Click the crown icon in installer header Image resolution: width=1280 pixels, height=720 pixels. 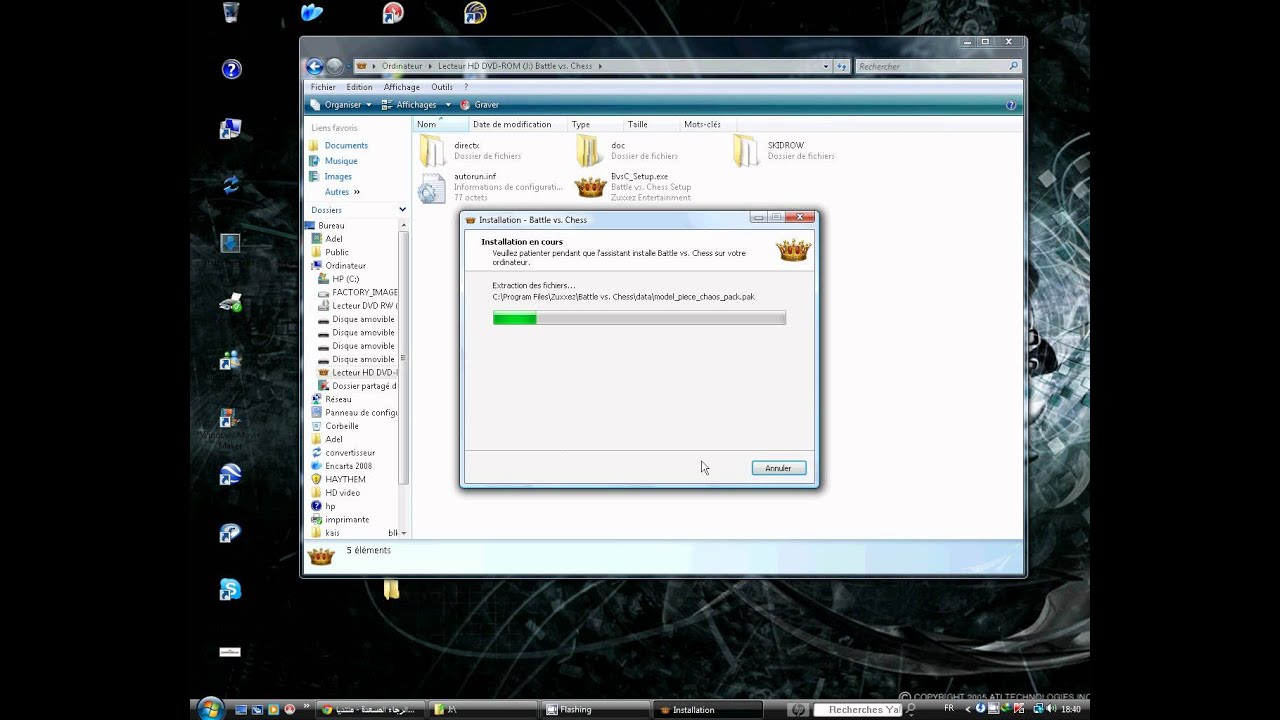793,250
